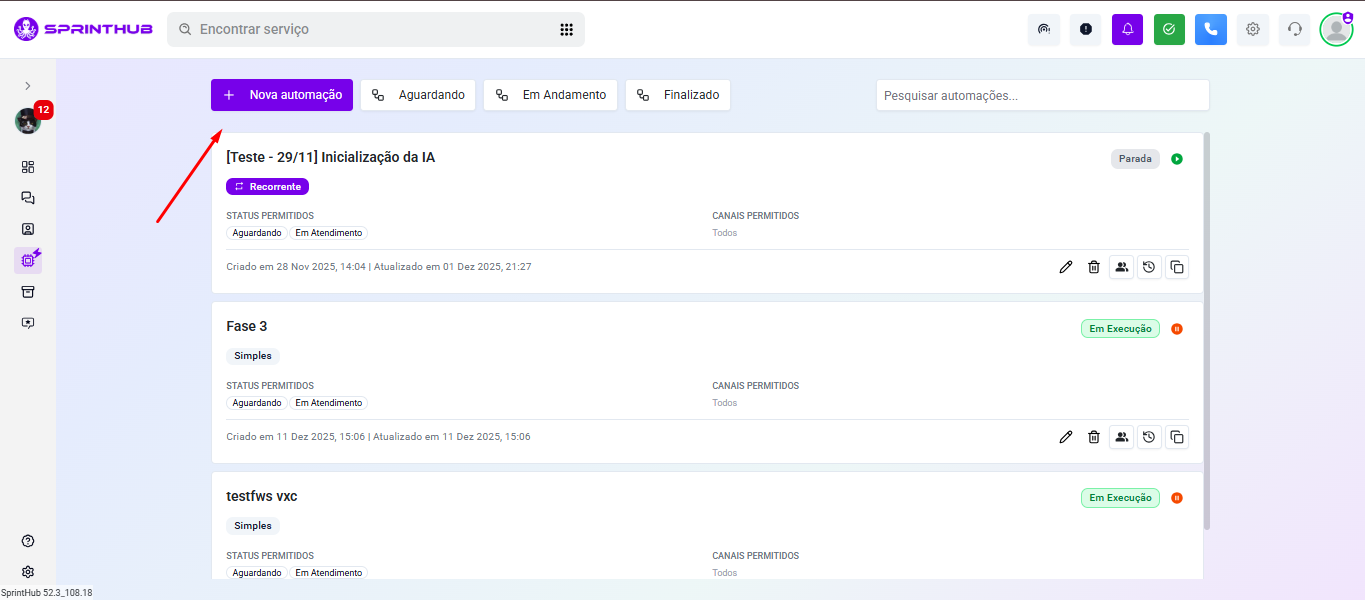Filter automations by Em Andamento
This screenshot has height=600, width=1365.
point(551,95)
